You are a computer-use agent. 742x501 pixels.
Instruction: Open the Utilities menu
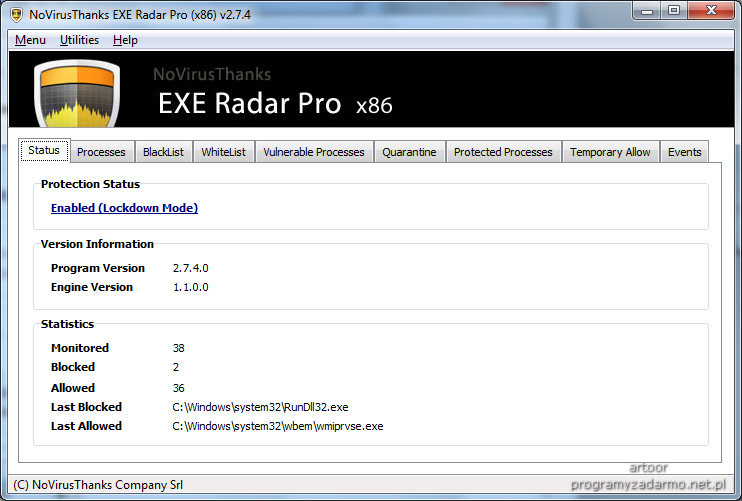pyautogui.click(x=79, y=40)
